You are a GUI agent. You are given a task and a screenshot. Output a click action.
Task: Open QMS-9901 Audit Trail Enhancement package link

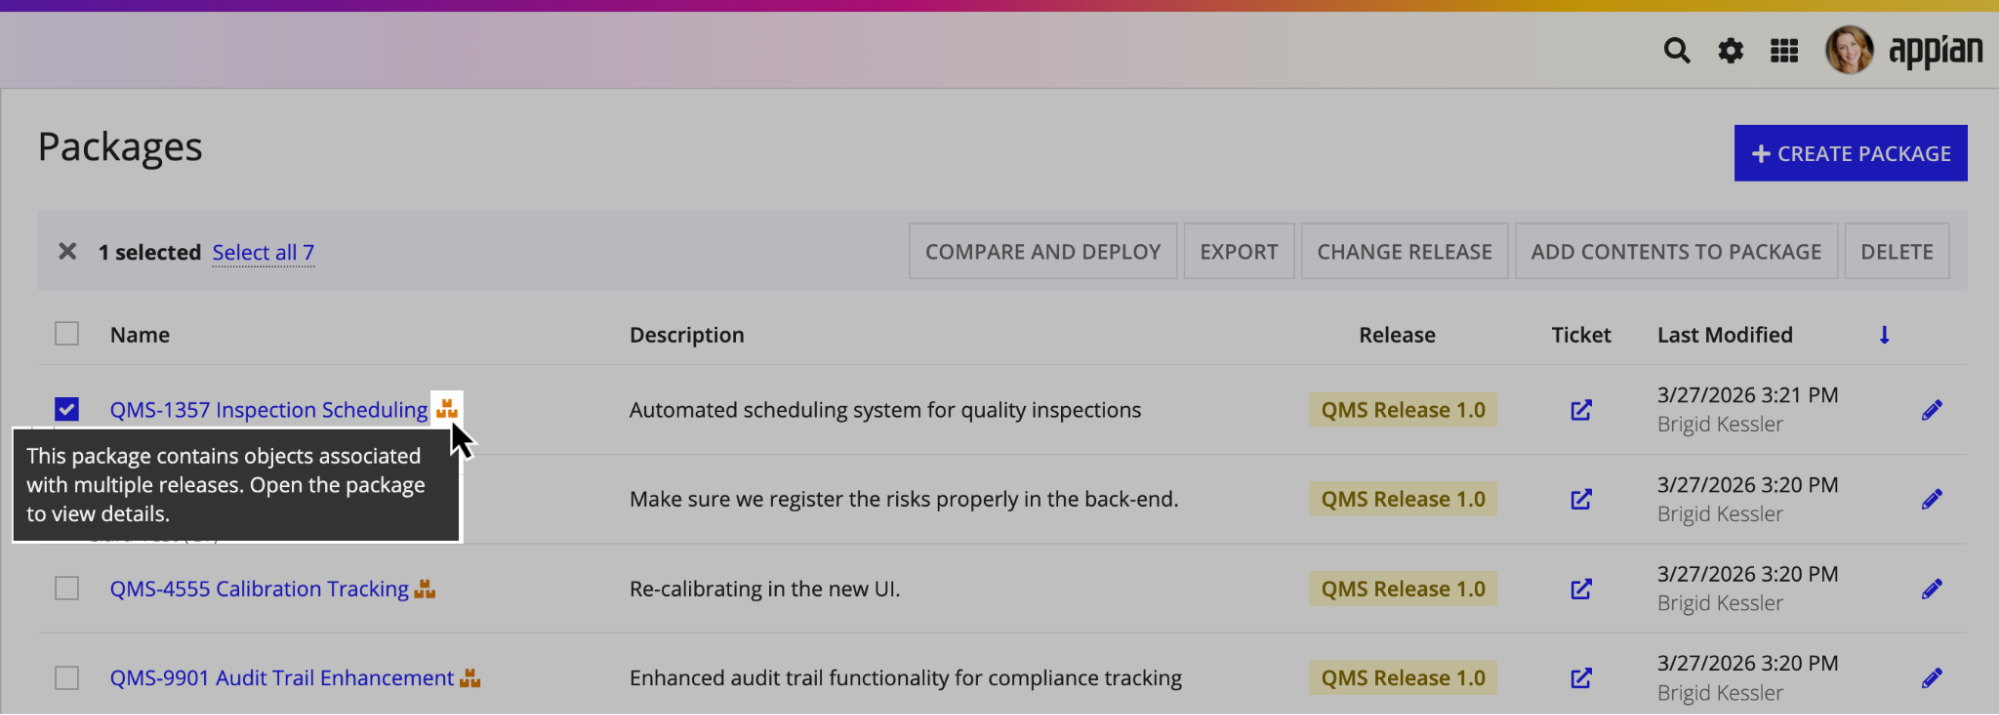point(282,678)
